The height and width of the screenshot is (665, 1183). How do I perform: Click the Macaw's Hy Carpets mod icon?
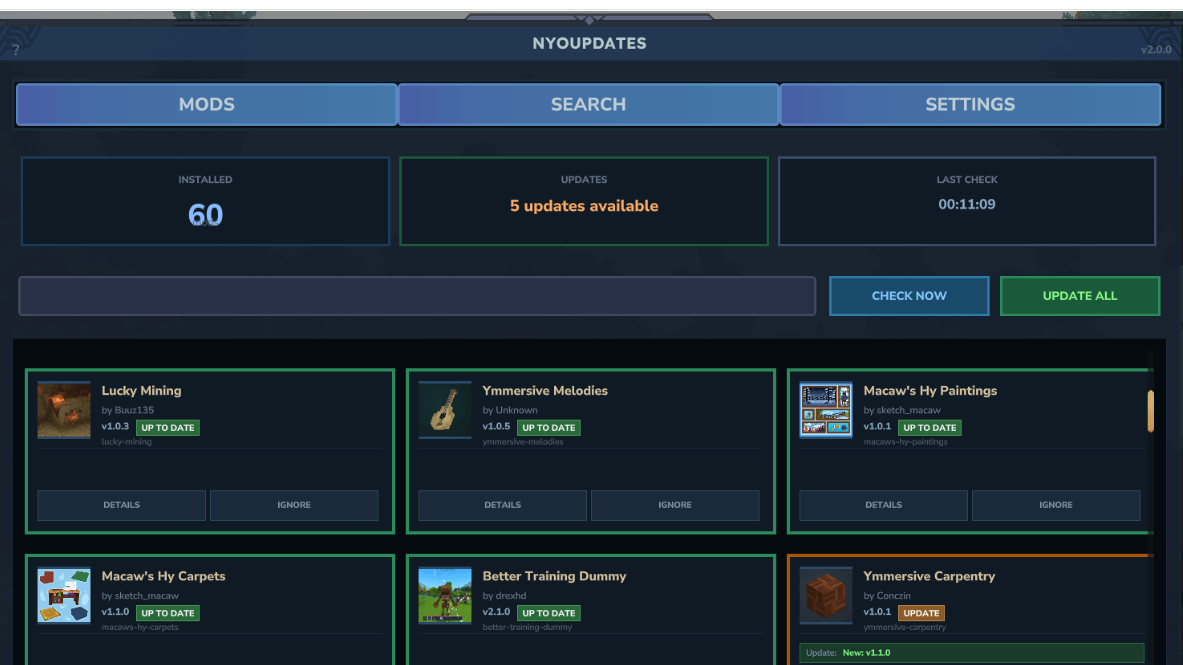pyautogui.click(x=64, y=595)
